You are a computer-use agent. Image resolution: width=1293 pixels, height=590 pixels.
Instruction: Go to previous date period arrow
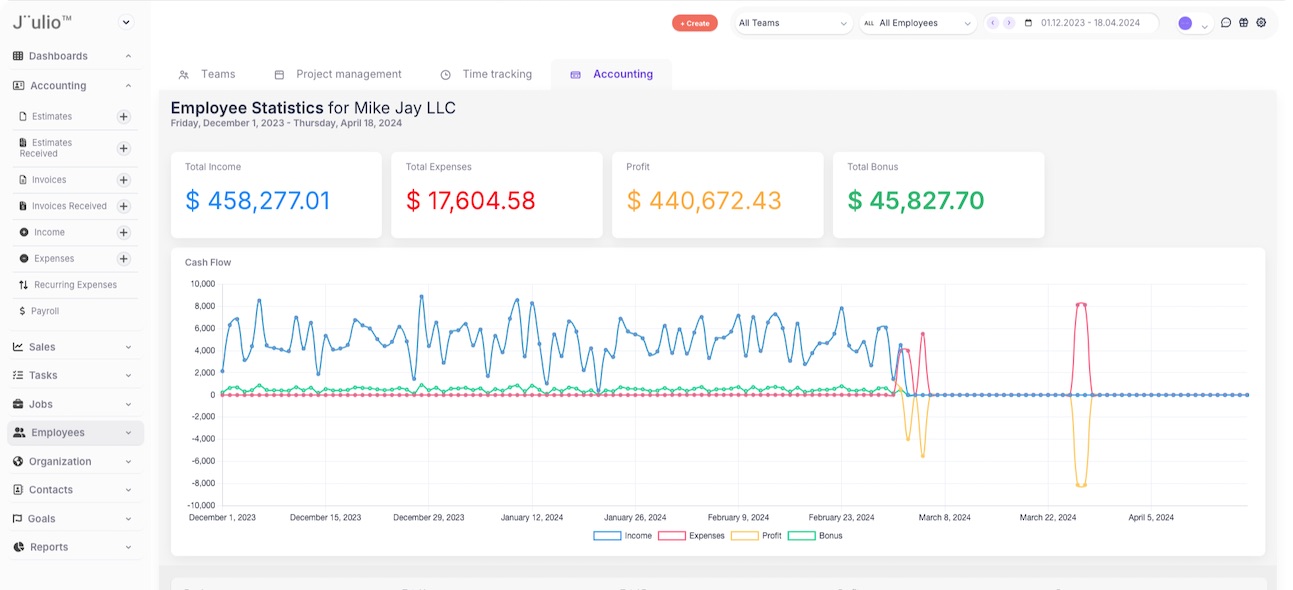[x=993, y=23]
